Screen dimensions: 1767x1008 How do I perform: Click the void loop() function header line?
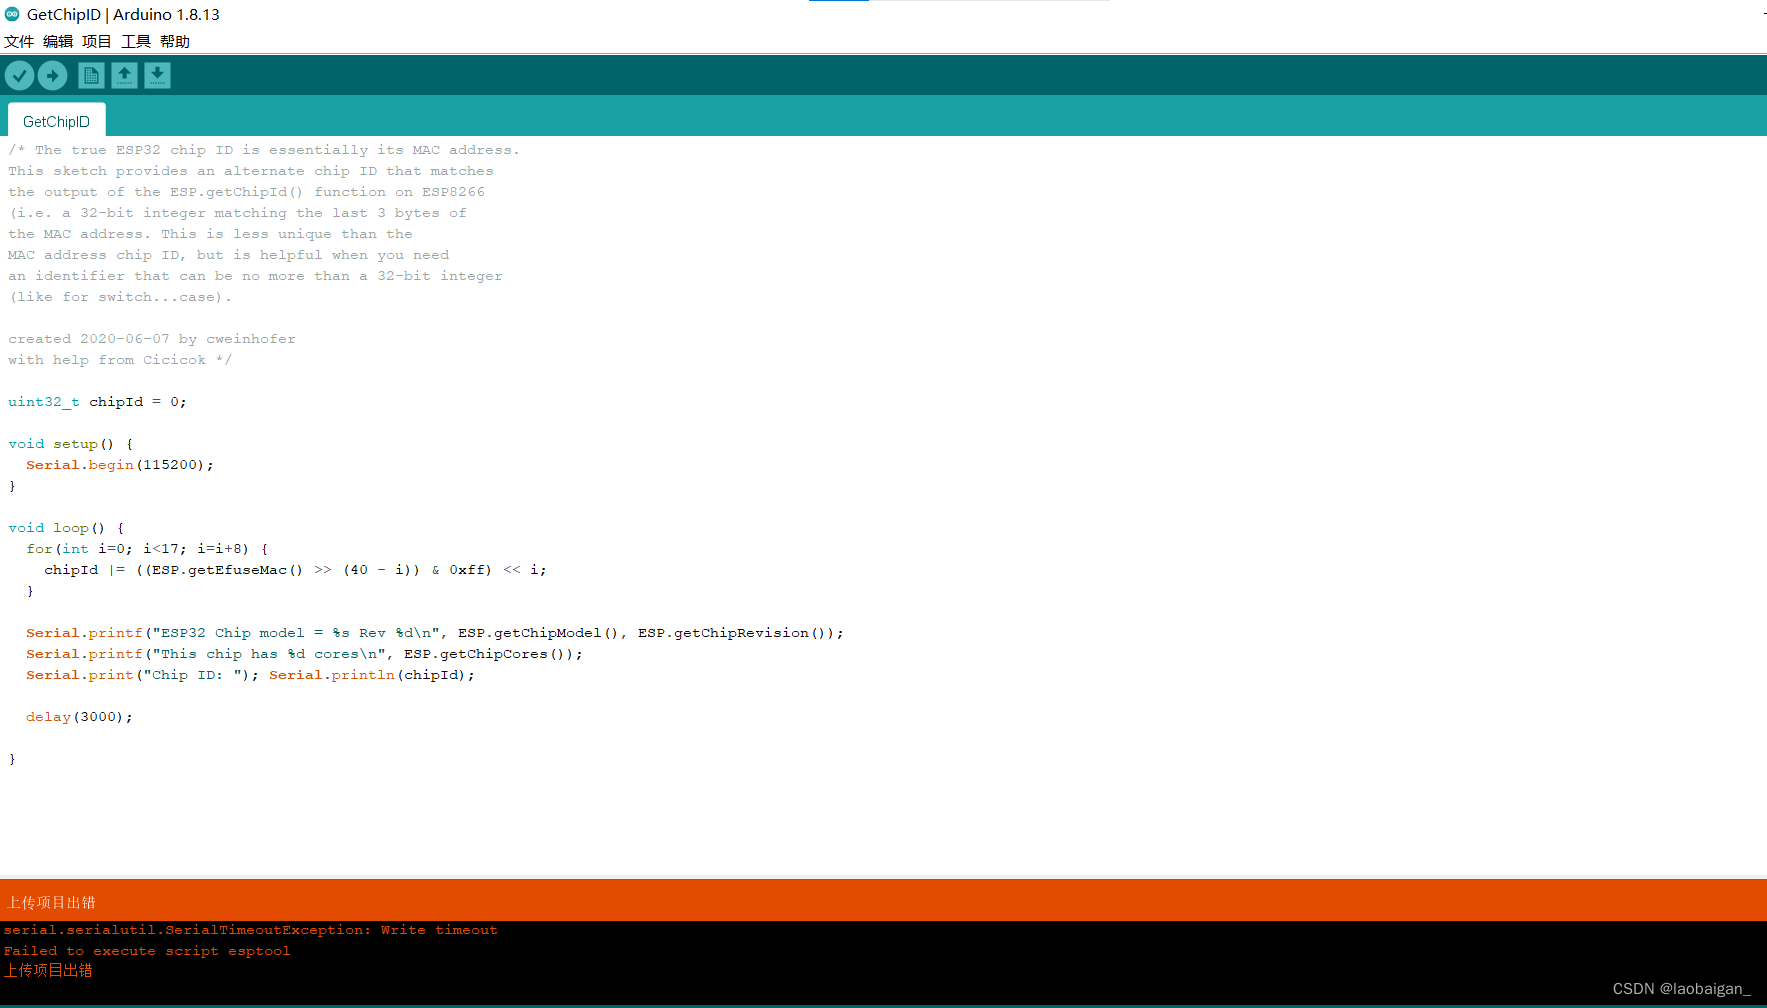[x=65, y=527]
